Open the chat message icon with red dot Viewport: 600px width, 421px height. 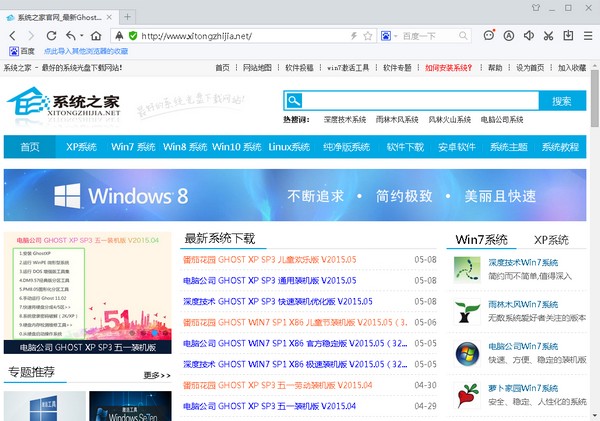click(489, 36)
